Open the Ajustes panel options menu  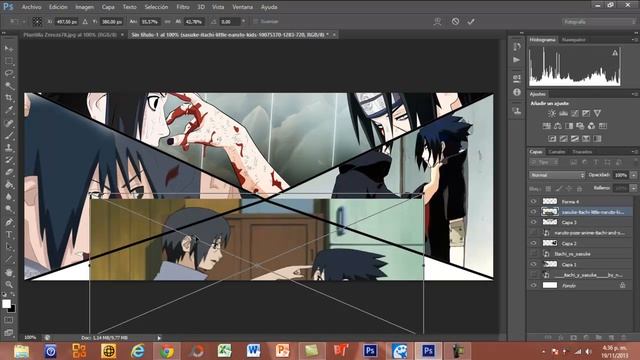(634, 94)
